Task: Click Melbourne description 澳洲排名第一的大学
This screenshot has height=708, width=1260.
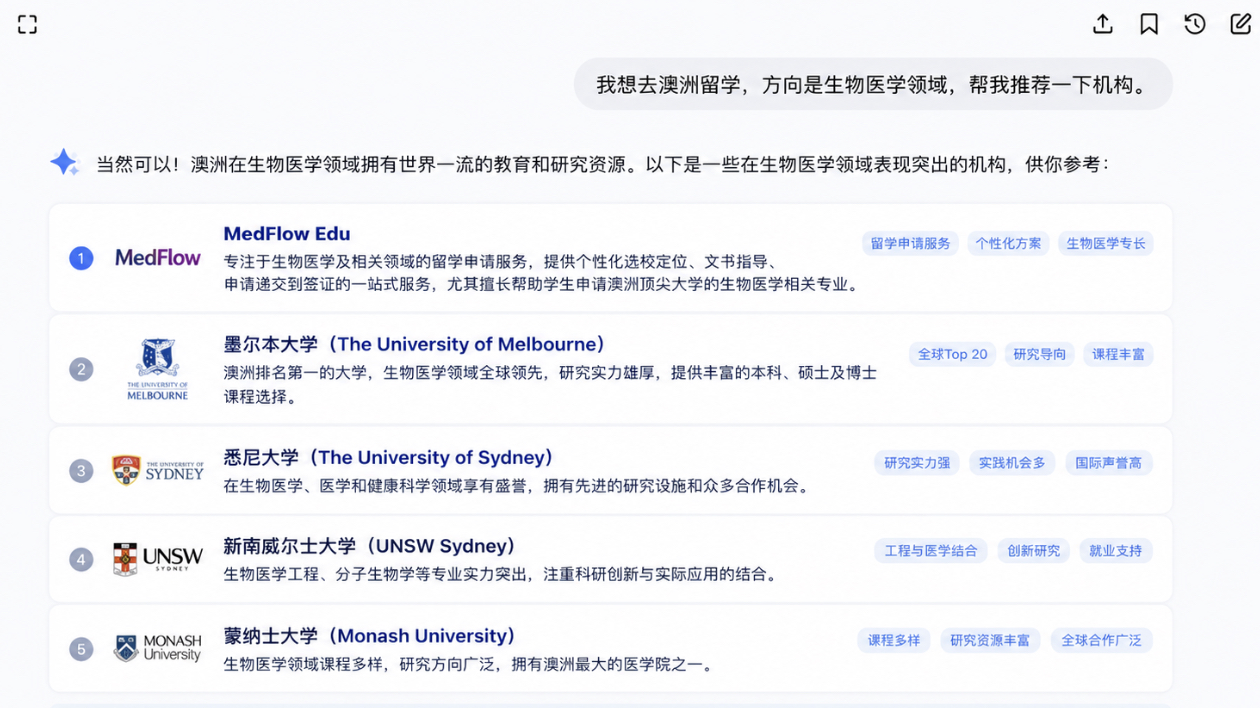Action: coord(550,384)
